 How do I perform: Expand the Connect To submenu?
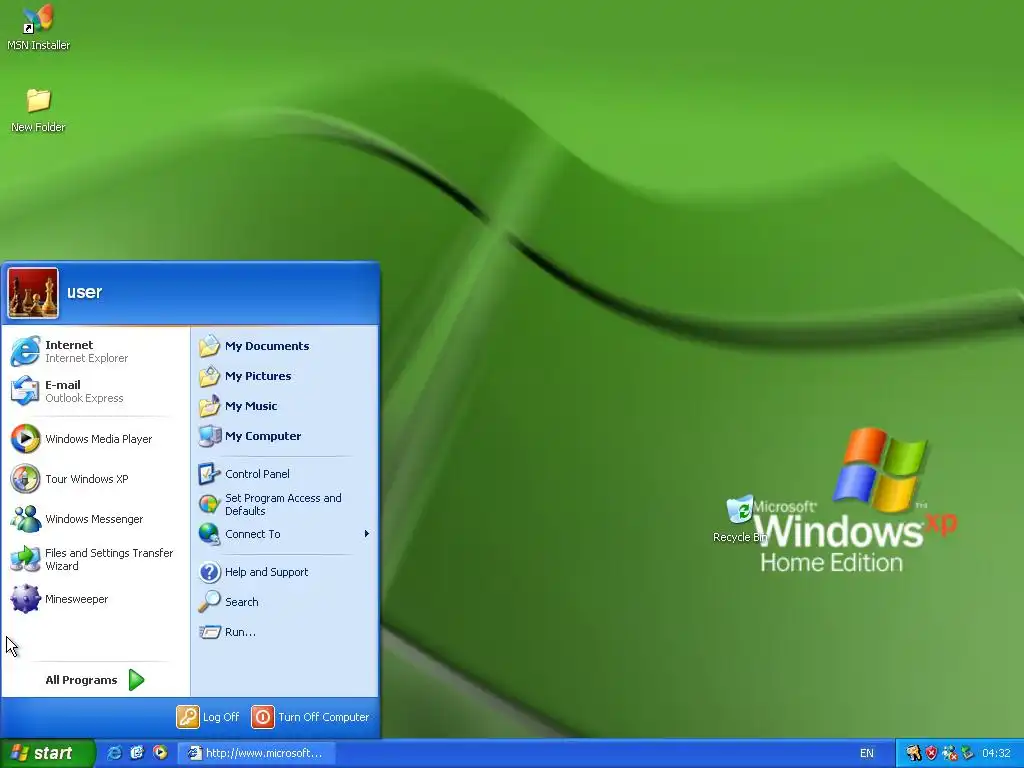click(285, 534)
